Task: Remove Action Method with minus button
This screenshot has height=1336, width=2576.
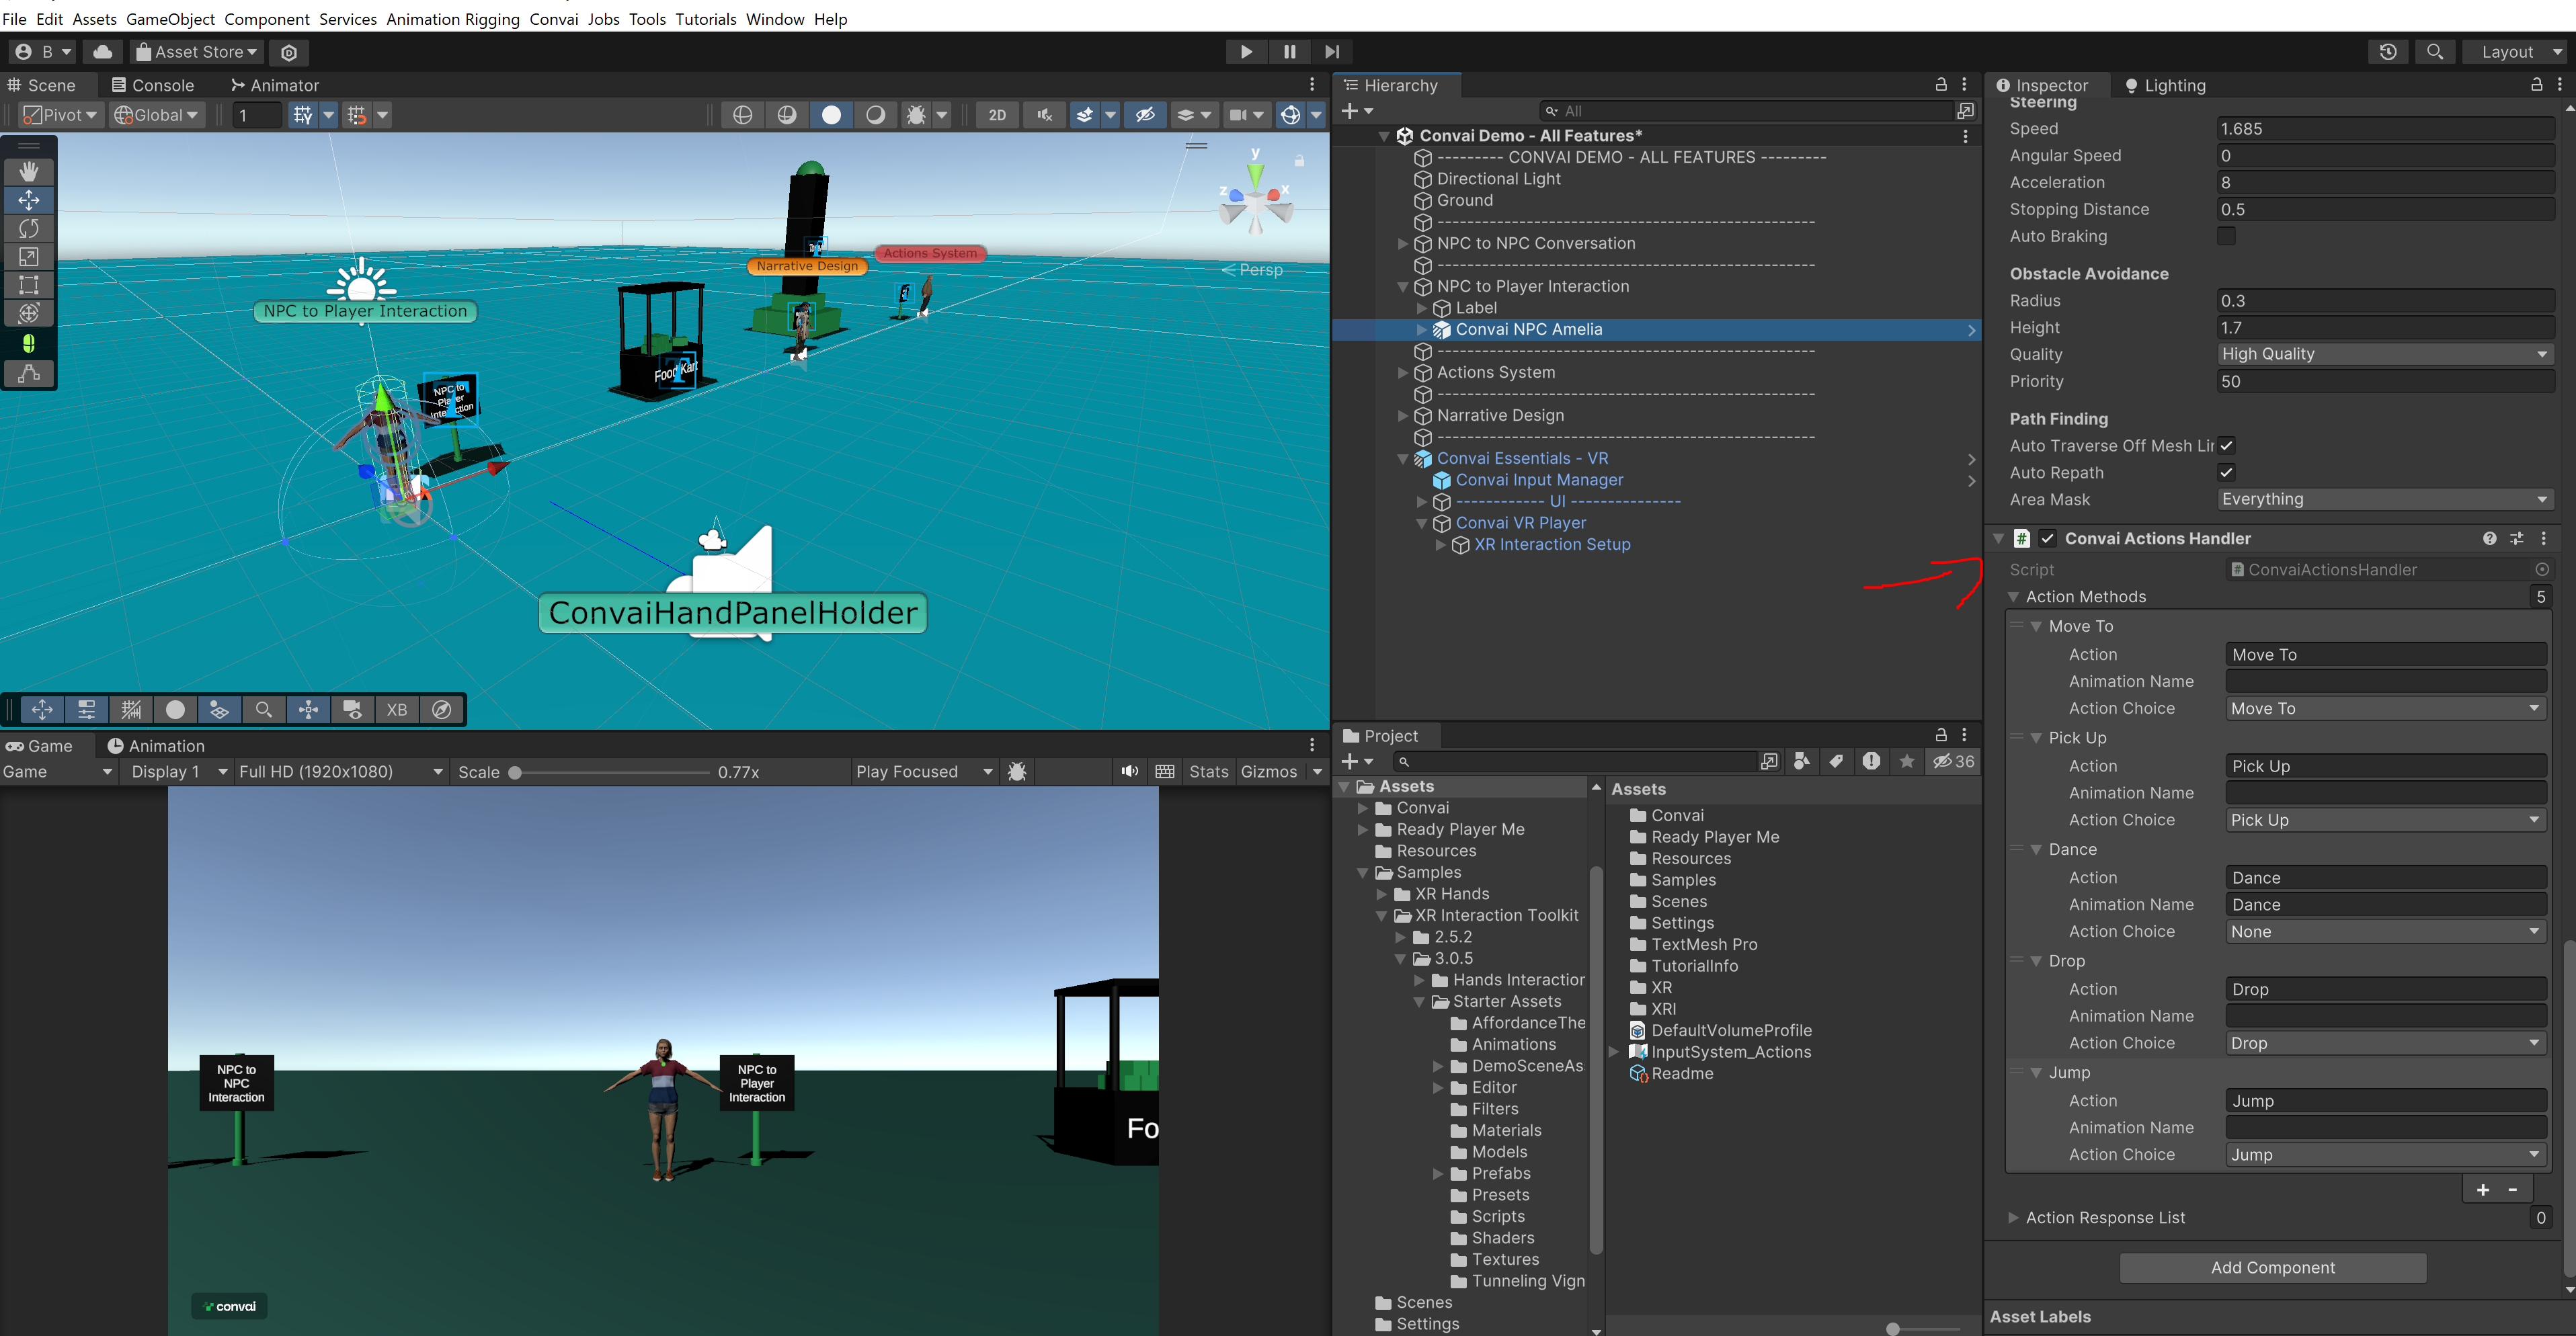Action: [x=2512, y=1189]
